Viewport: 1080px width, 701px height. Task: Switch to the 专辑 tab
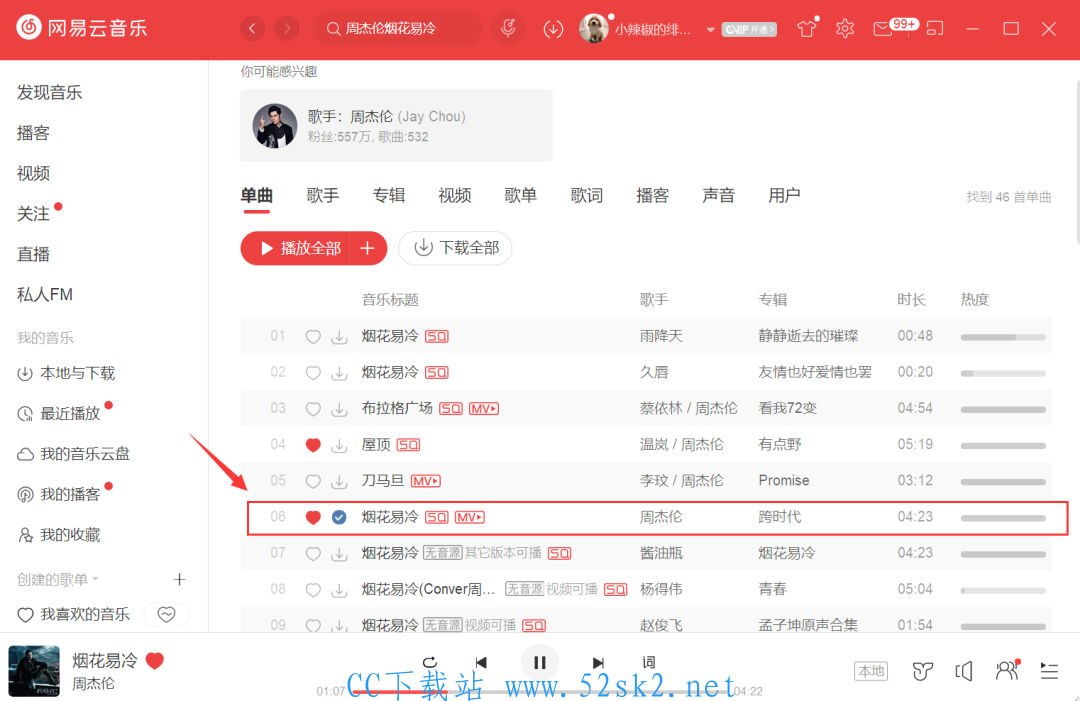point(388,196)
